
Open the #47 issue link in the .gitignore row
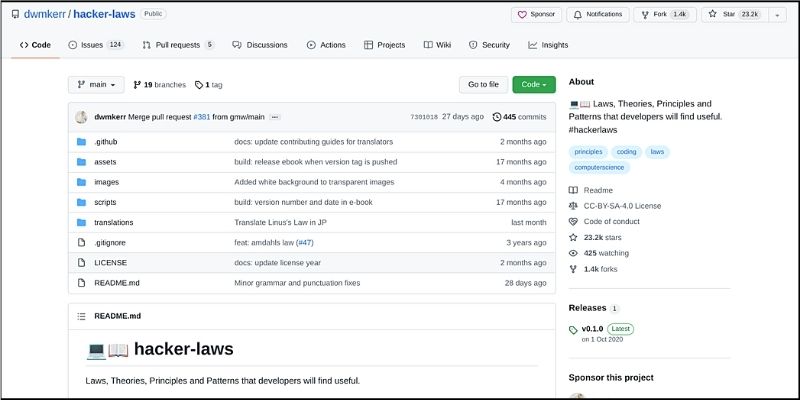pyautogui.click(x=305, y=243)
